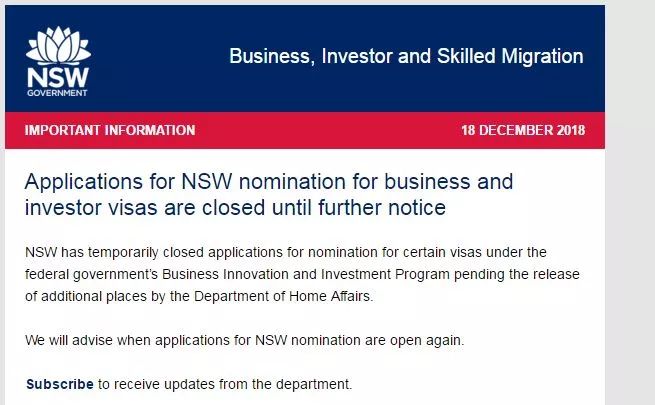Click the headline about NSW nomination applications closed
This screenshot has width=655, height=405.
[268, 195]
